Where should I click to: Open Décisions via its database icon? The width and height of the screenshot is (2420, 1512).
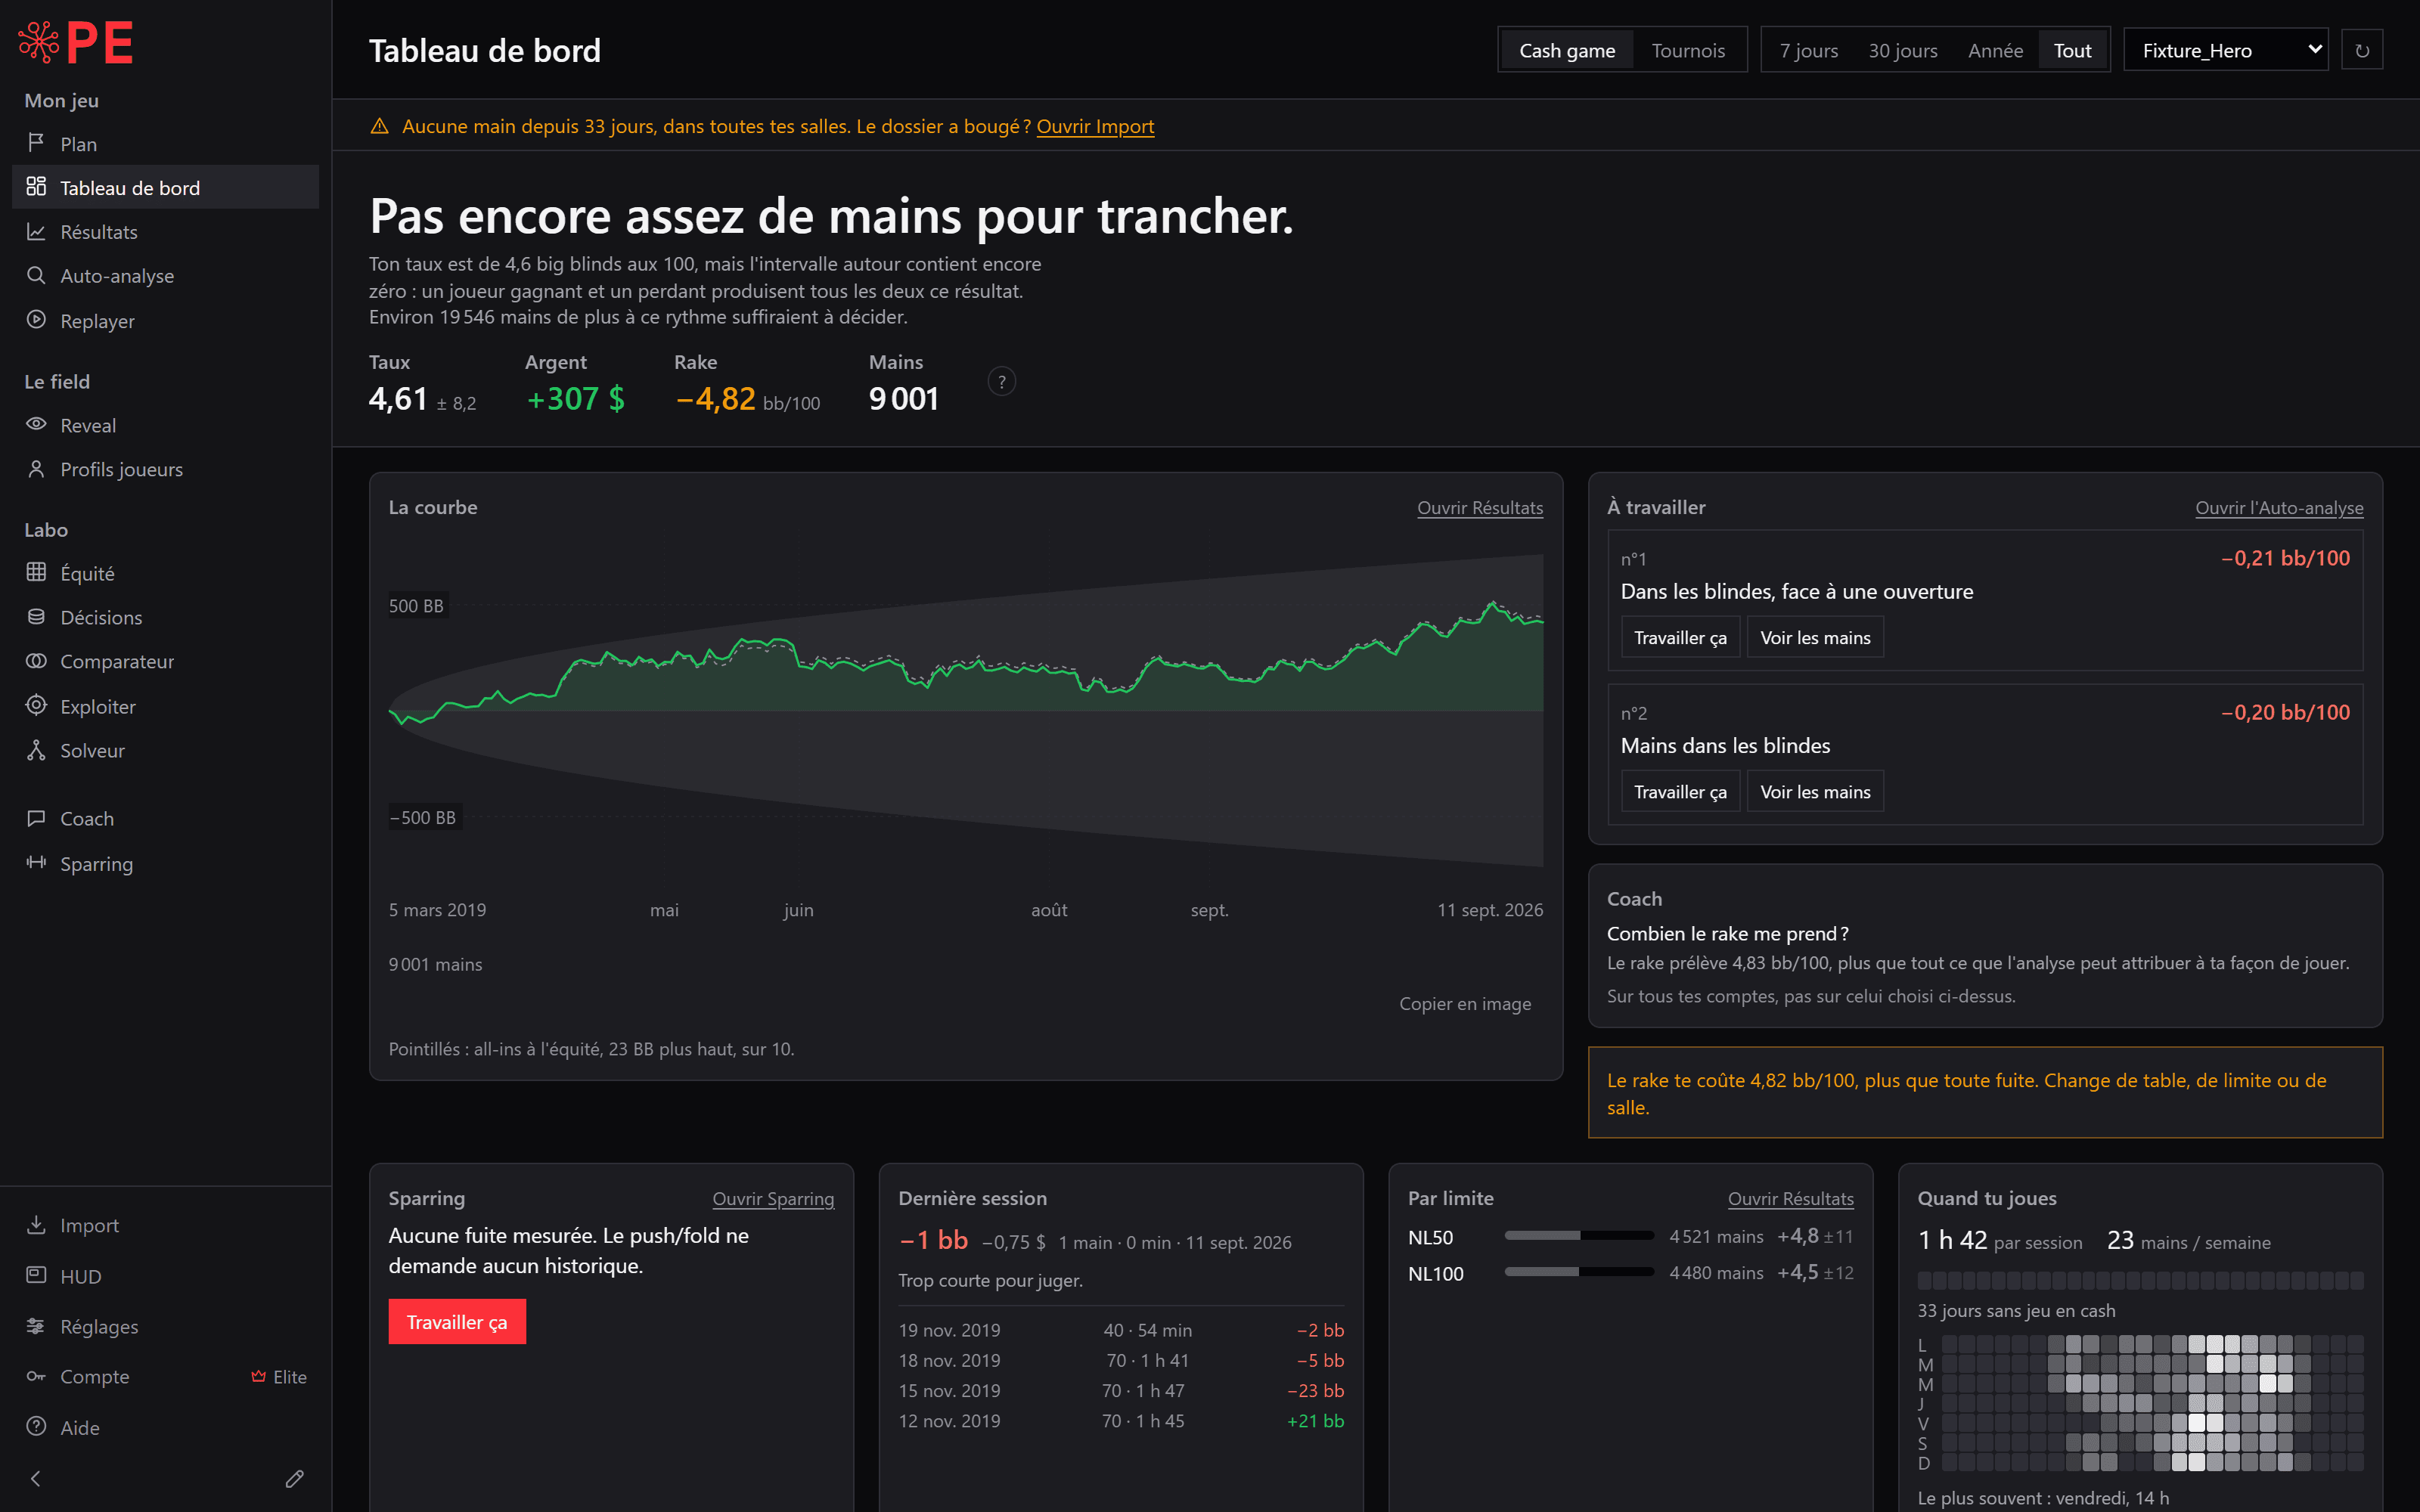pyautogui.click(x=36, y=616)
